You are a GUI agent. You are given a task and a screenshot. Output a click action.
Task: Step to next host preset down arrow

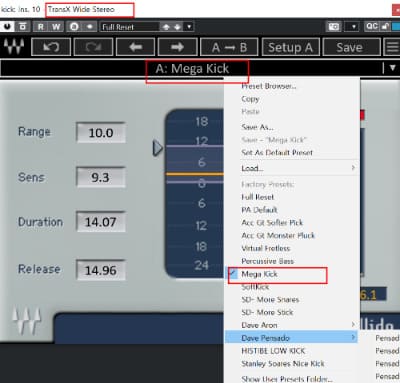point(178,27)
